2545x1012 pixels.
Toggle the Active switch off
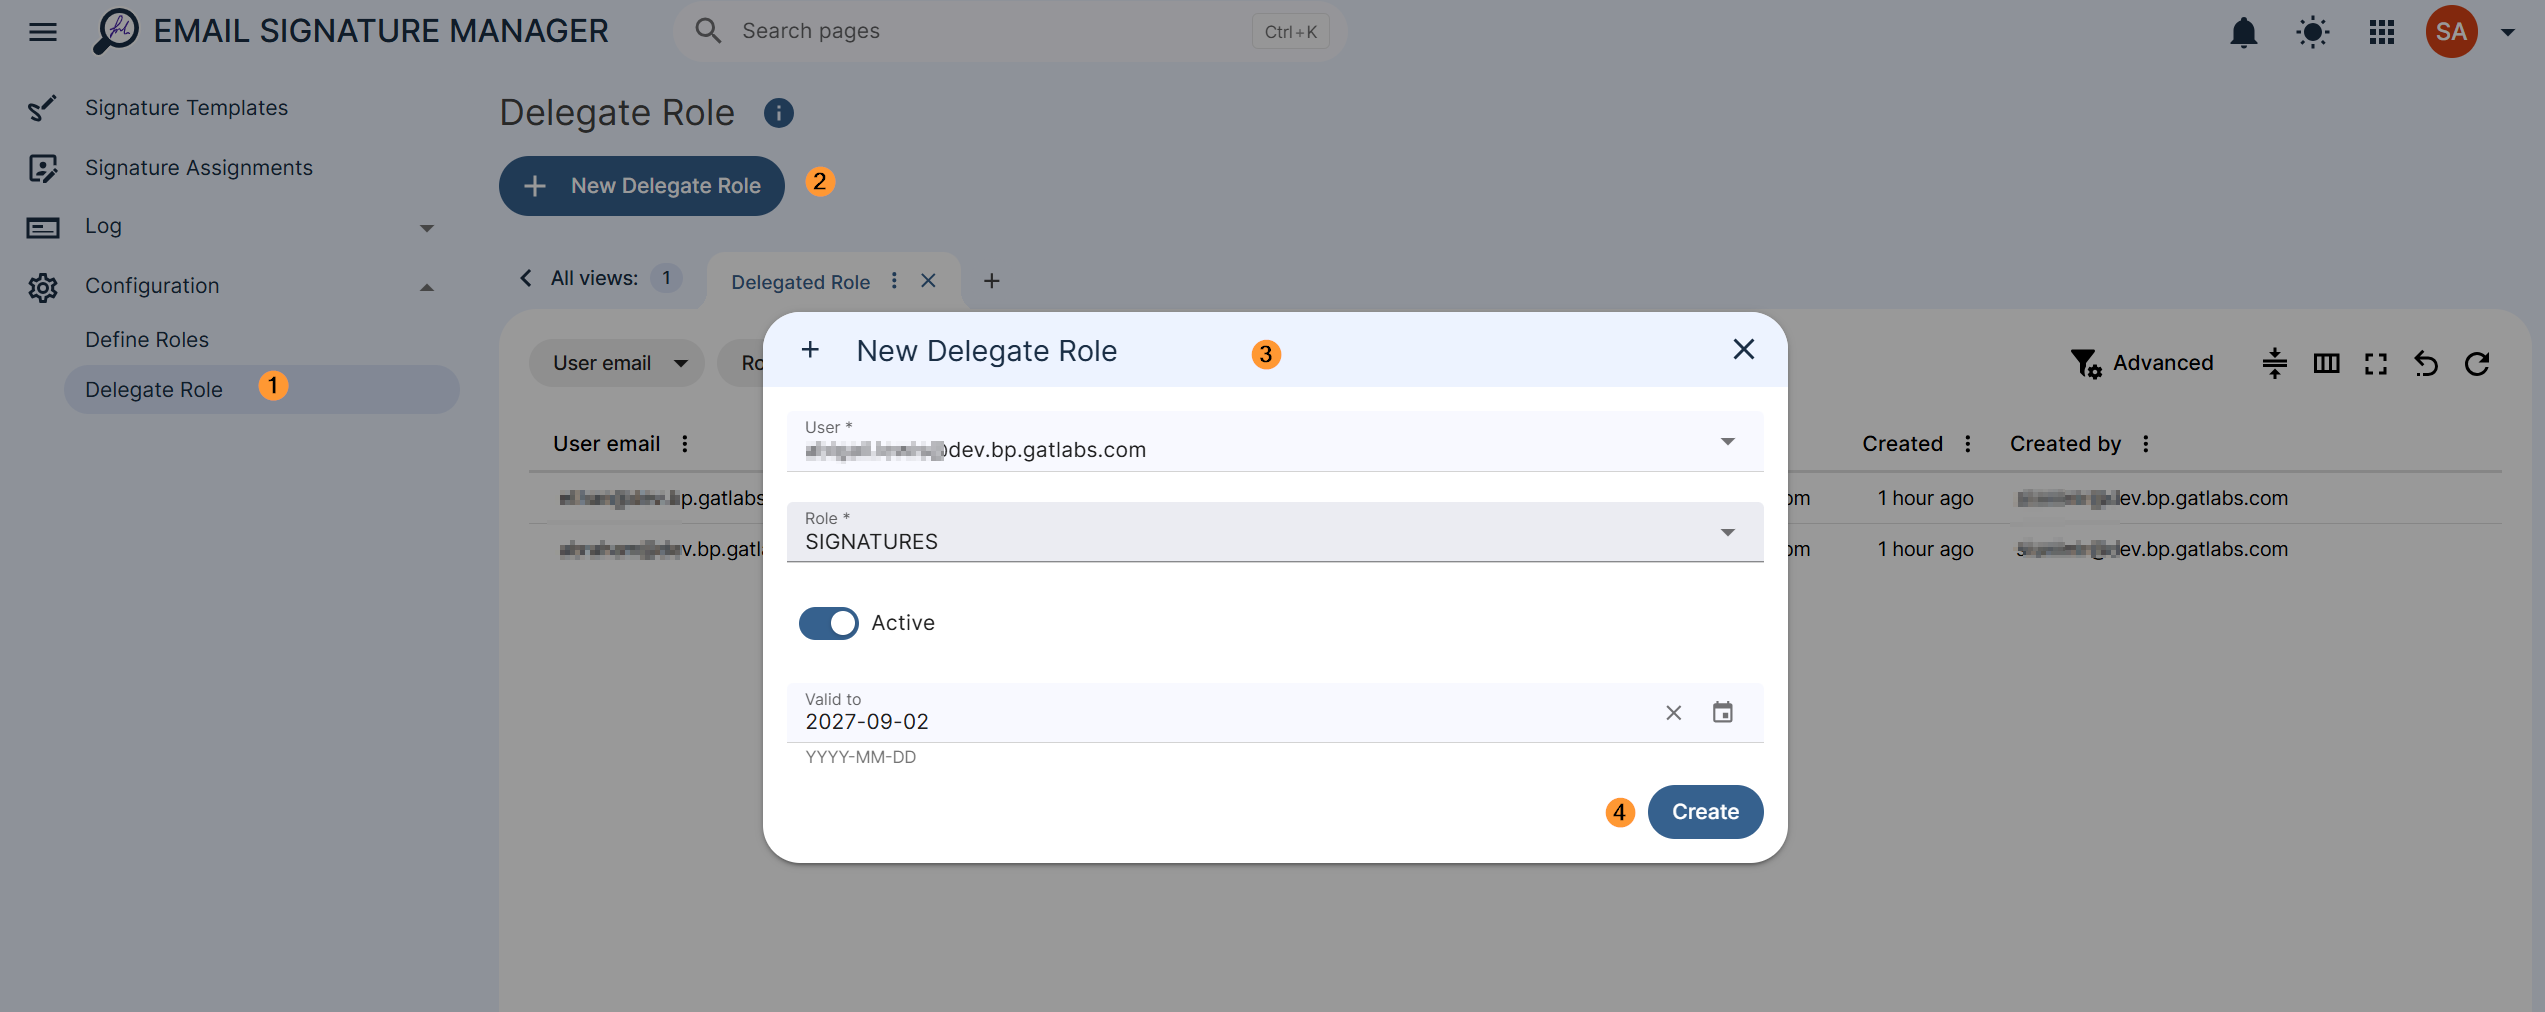pos(828,623)
